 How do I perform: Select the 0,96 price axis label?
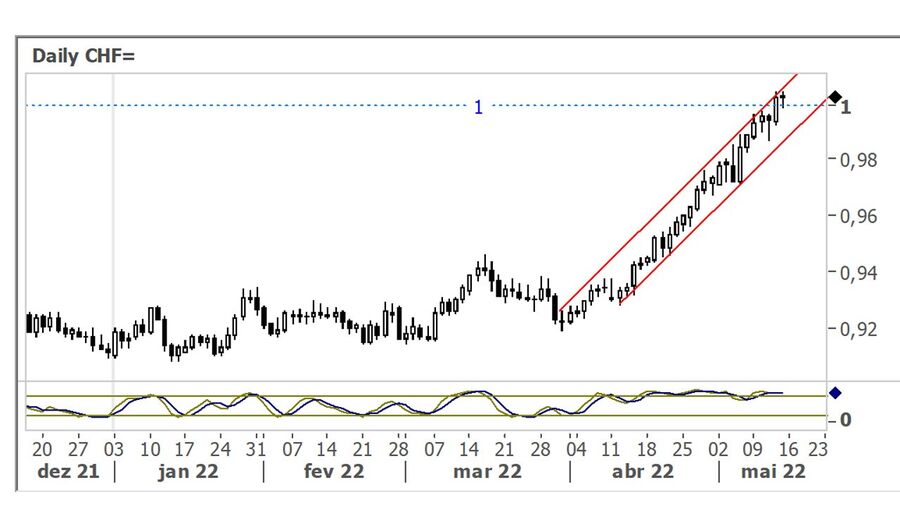858,216
